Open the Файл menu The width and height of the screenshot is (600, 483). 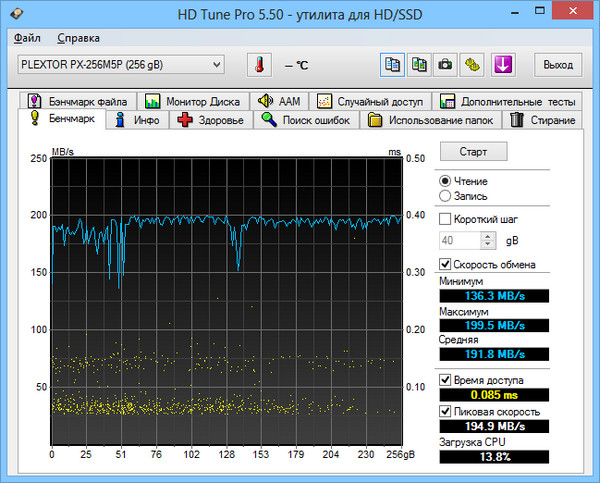click(x=27, y=38)
